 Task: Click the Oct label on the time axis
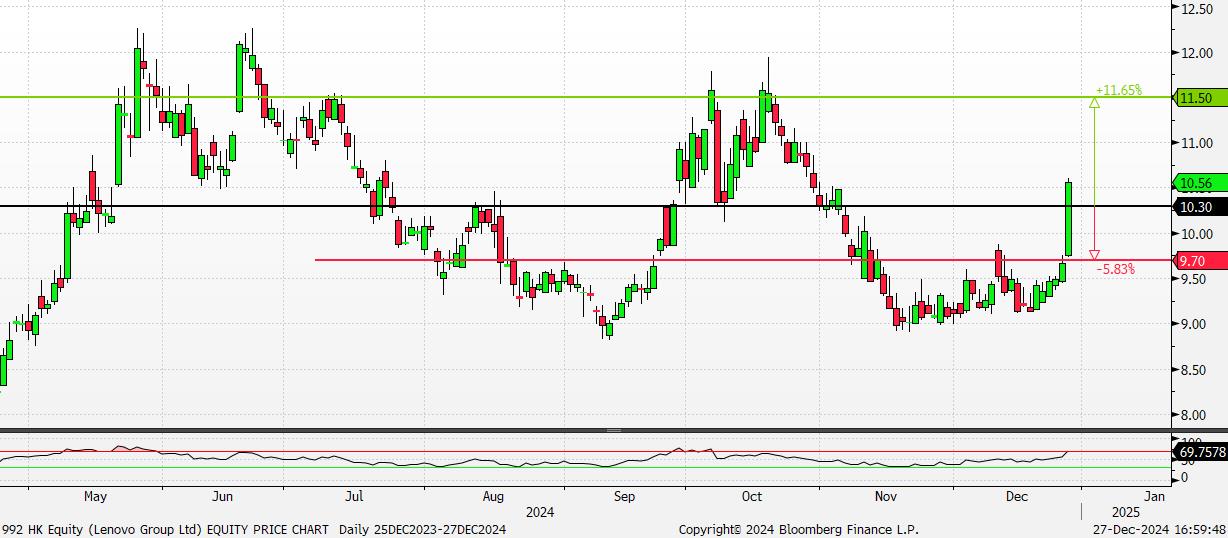752,496
